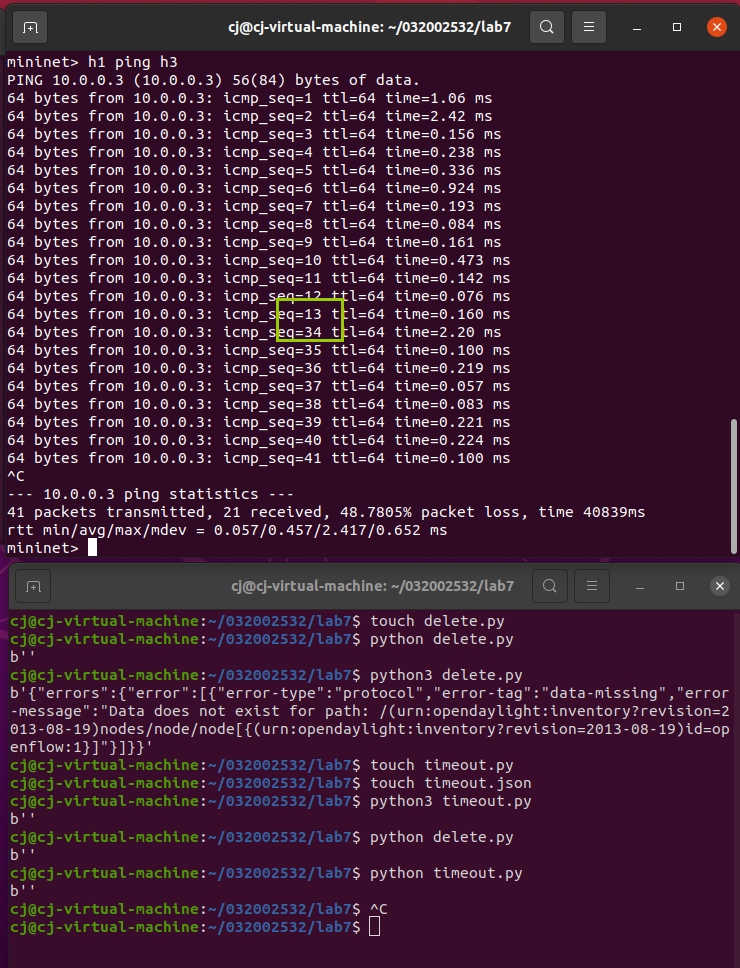740x968 pixels.
Task: Click the 'python3 timeout.py' command line
Action: (271, 801)
